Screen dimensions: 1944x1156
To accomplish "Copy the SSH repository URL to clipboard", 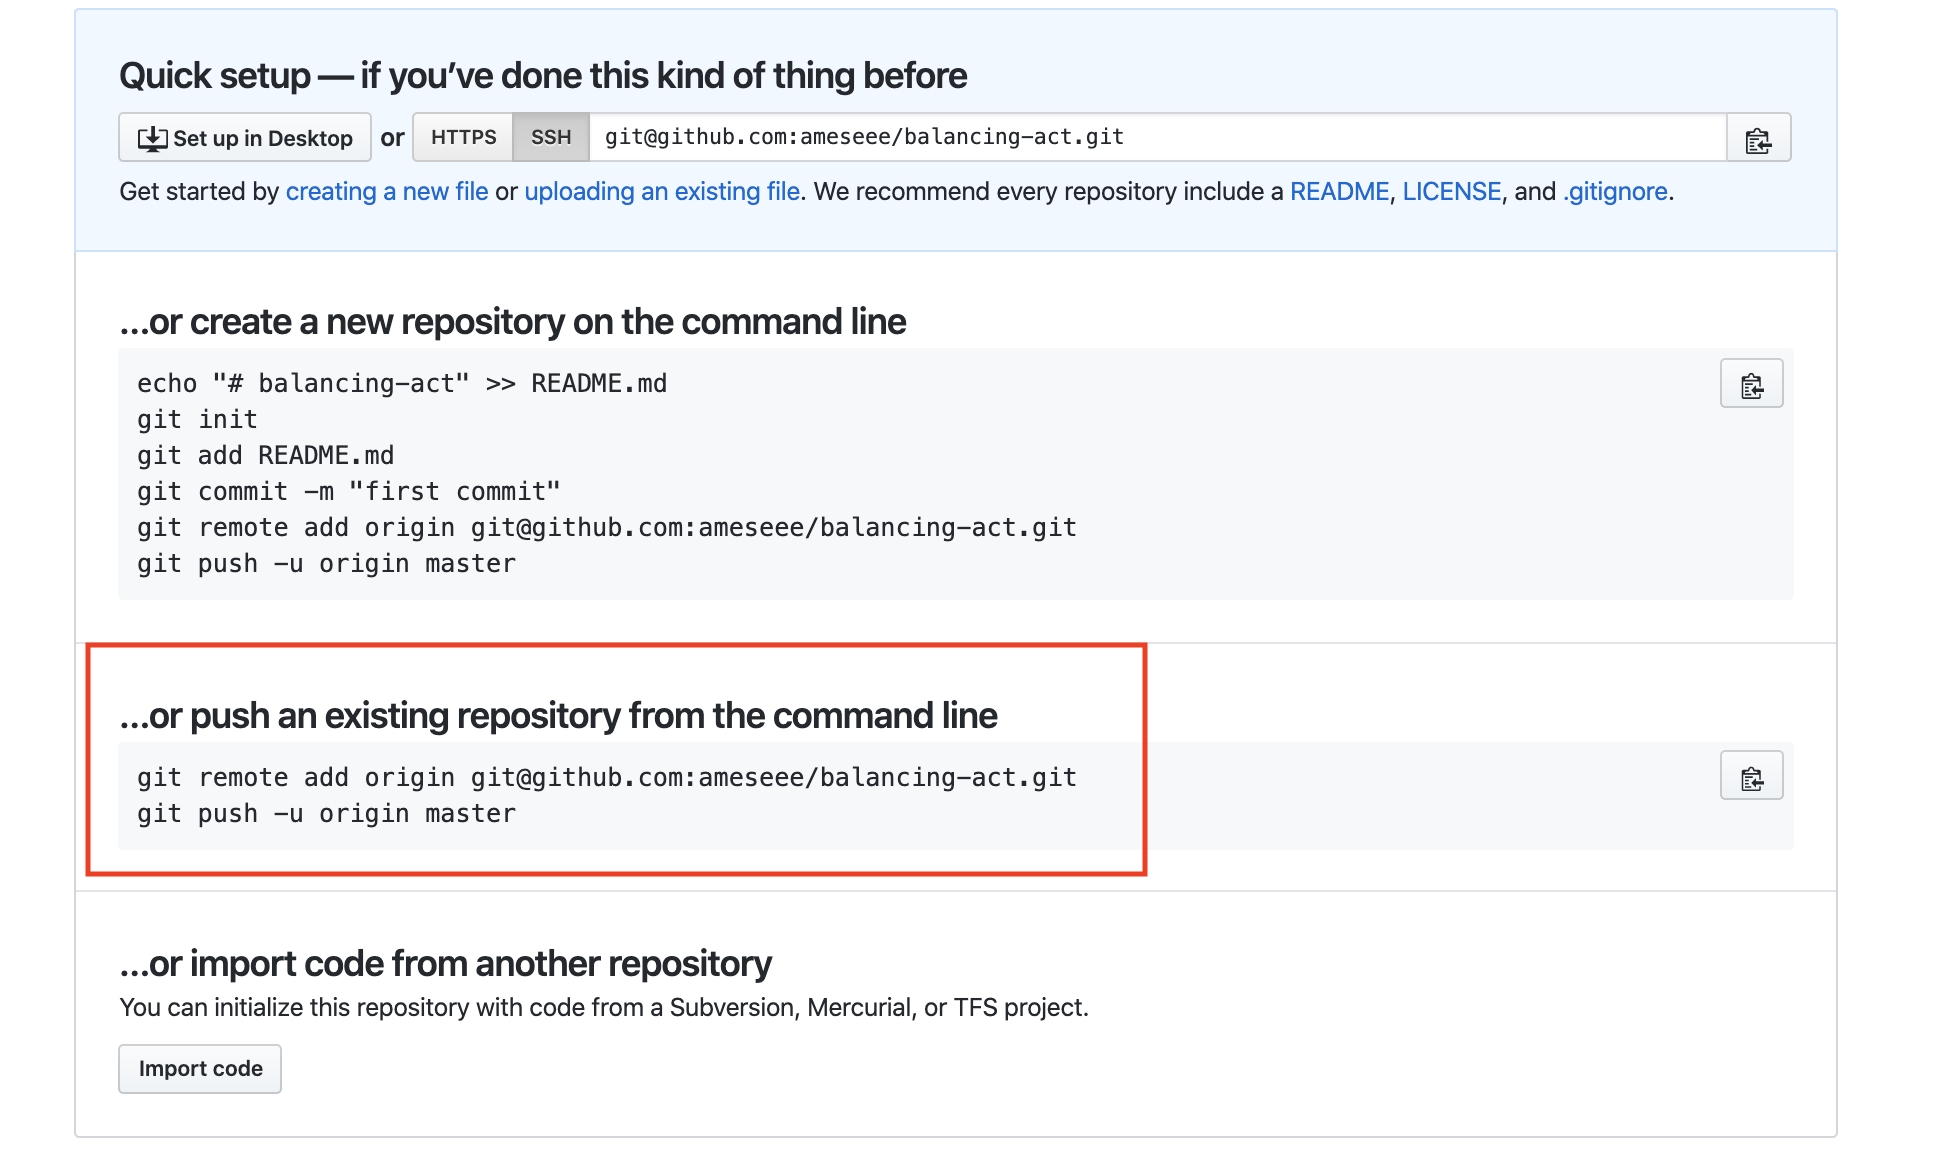I will [x=1758, y=139].
